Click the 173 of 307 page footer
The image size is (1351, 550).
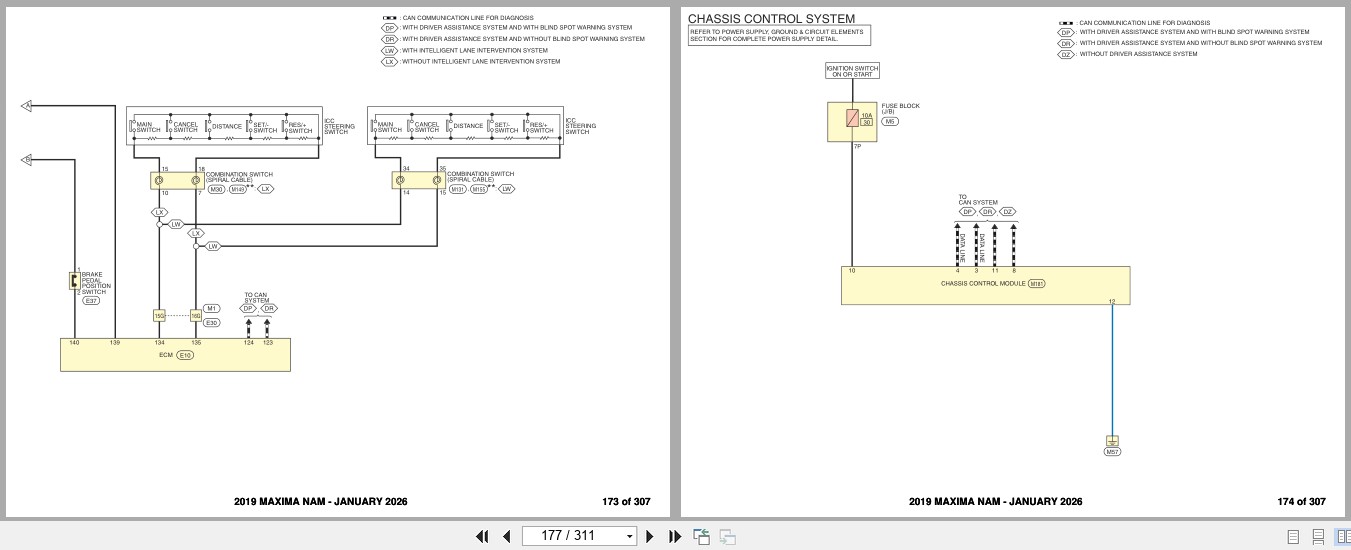(x=626, y=502)
